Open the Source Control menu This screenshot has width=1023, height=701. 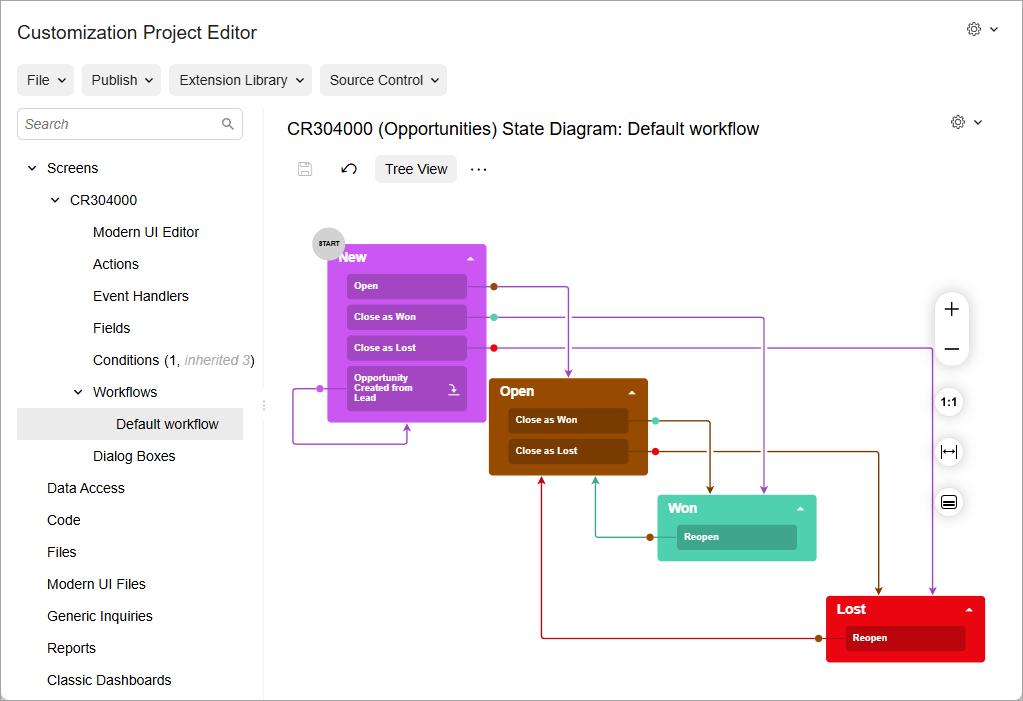(x=384, y=80)
